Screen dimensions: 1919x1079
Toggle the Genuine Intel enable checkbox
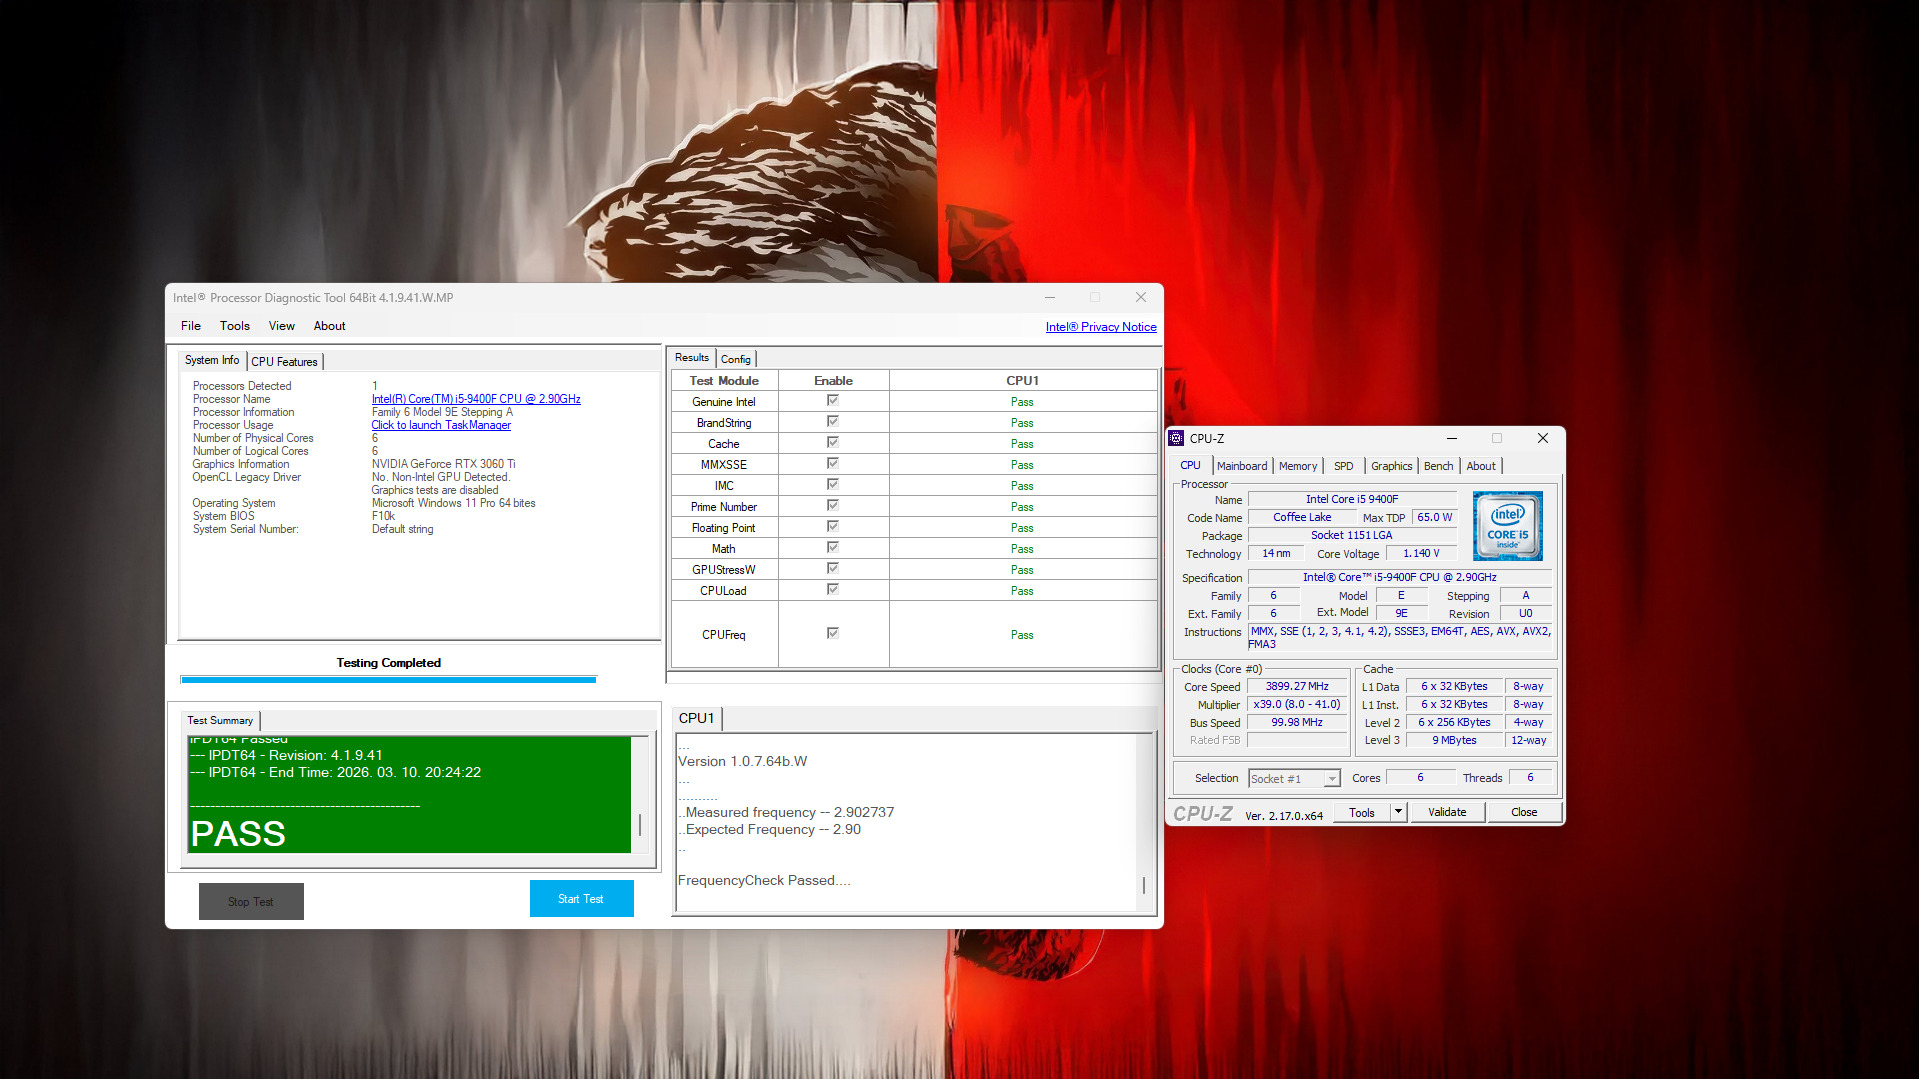(x=832, y=401)
